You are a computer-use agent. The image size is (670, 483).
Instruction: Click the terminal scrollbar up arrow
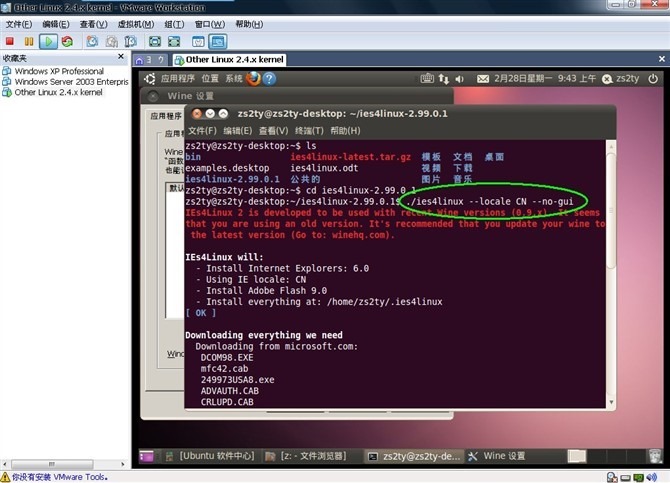611,146
